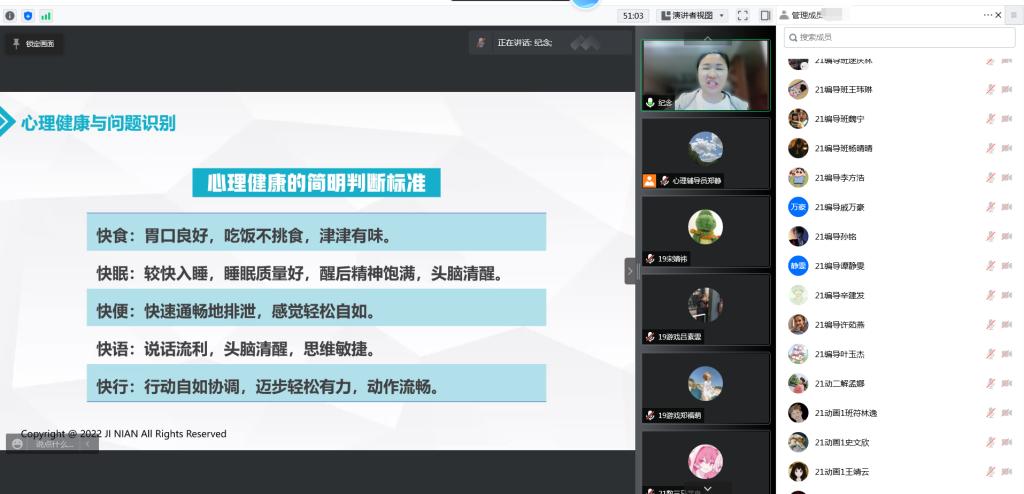Check the green network signal icon
Image resolution: width=1024 pixels, height=494 pixels.
click(x=46, y=16)
